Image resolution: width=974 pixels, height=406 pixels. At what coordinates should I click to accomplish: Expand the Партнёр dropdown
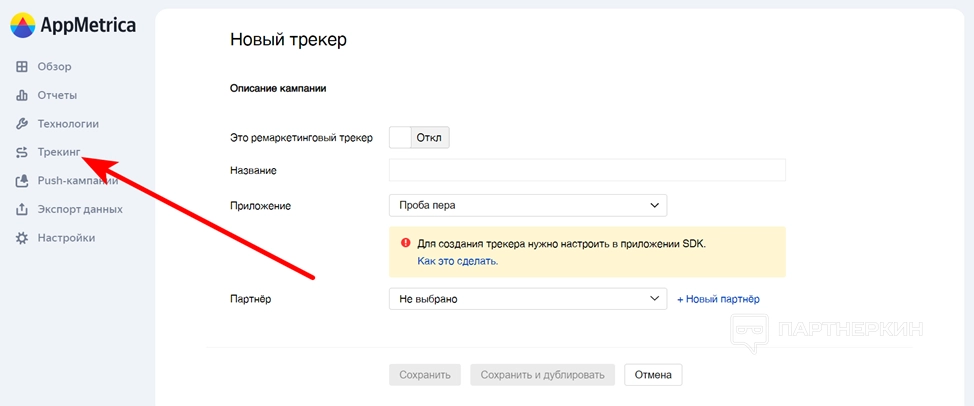527,298
